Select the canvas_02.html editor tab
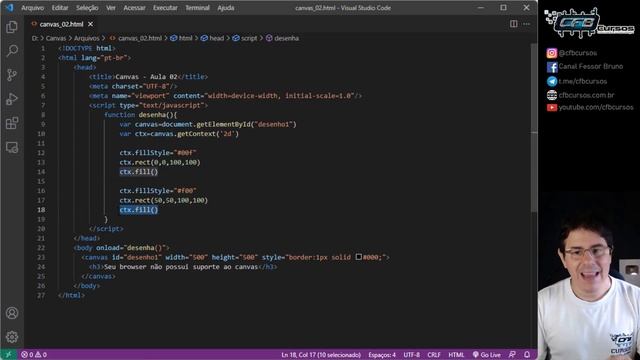 (x=62, y=24)
